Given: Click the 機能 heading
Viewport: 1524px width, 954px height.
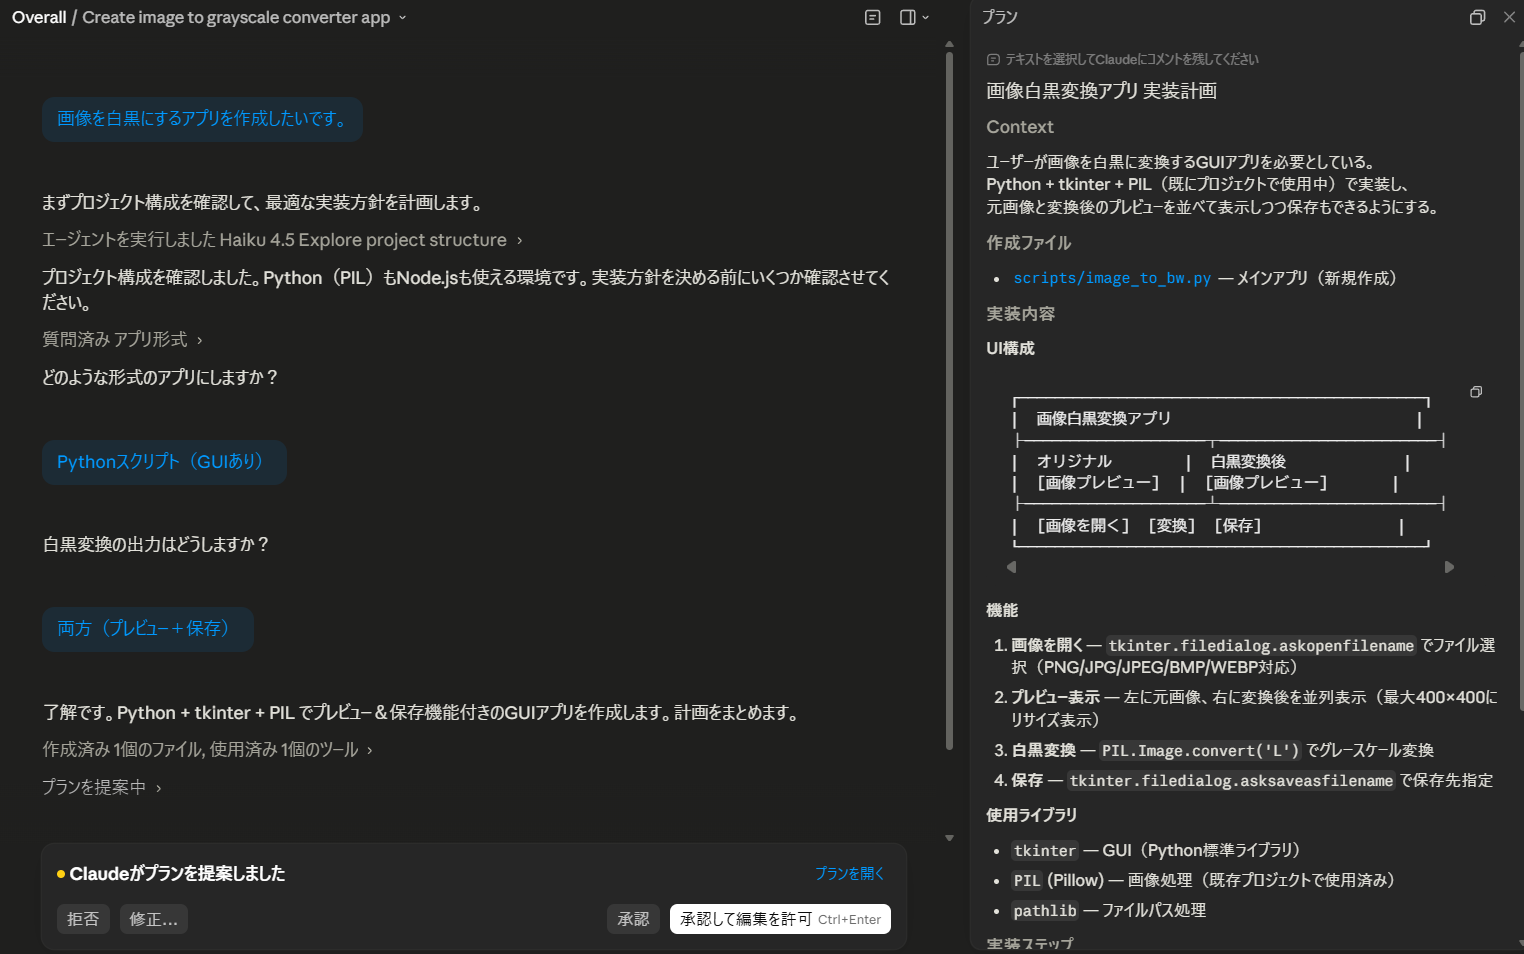Looking at the screenshot, I should 1002,610.
